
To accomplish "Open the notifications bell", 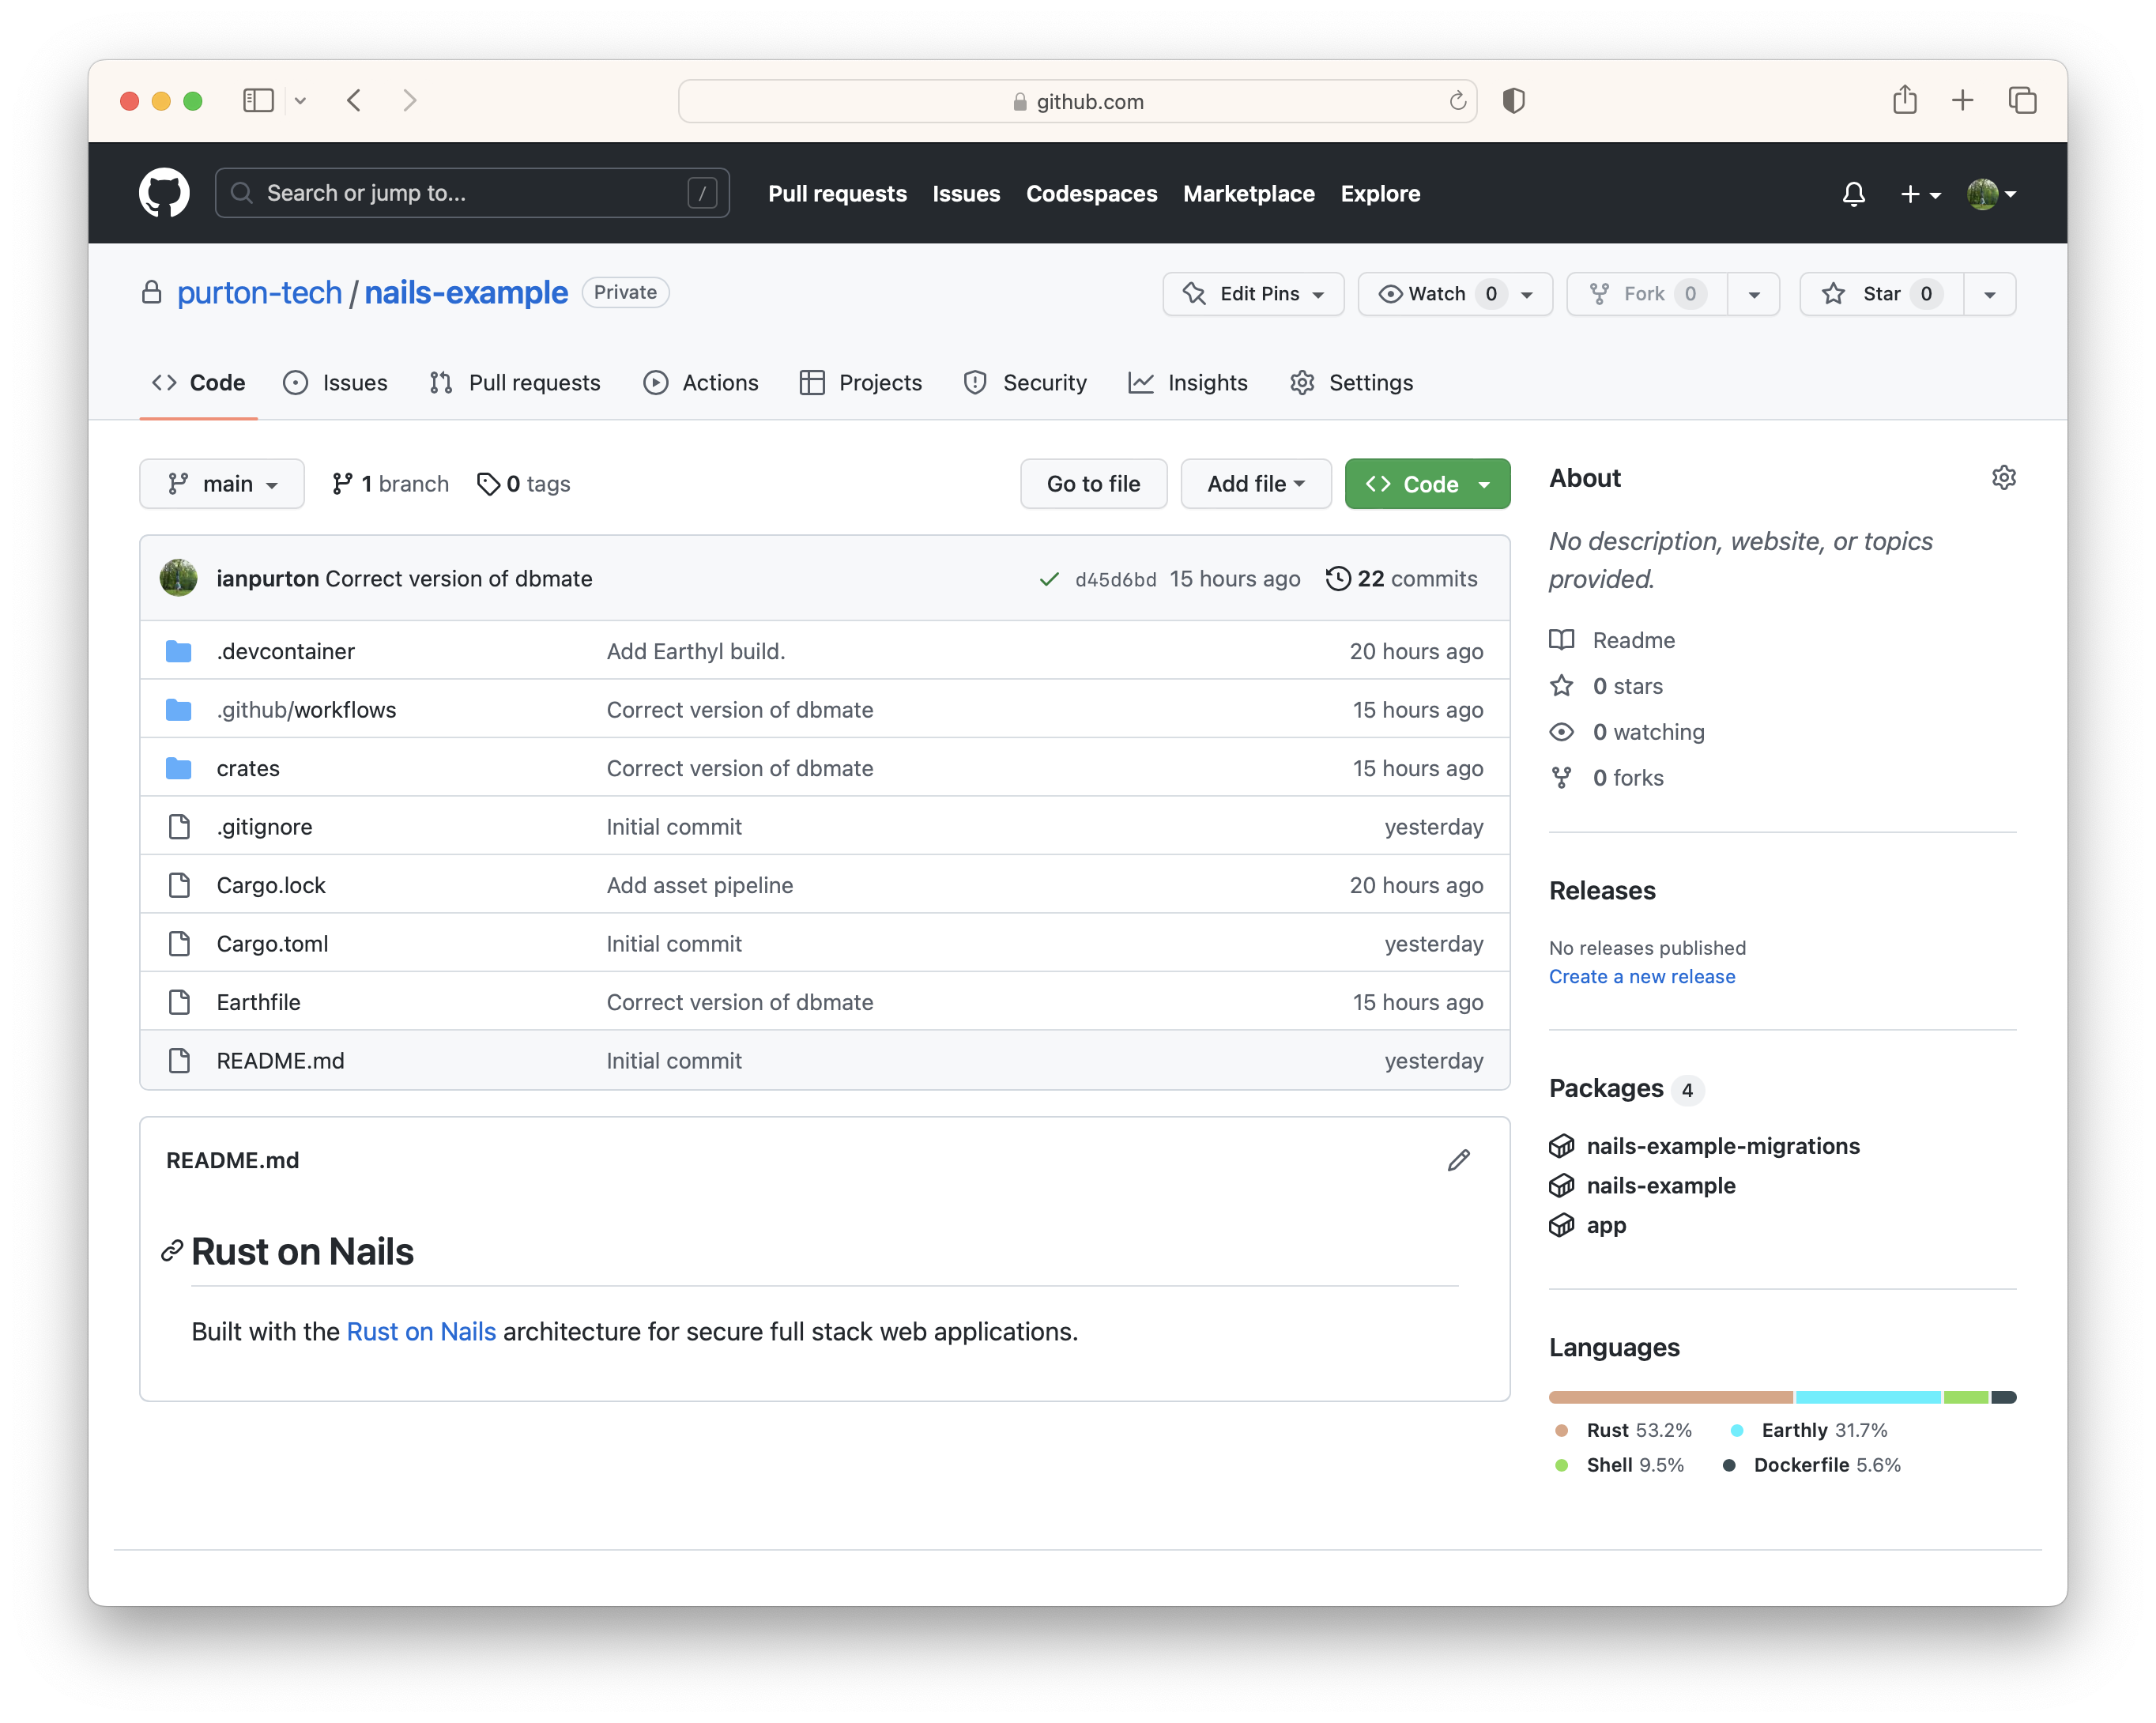I will (1853, 194).
